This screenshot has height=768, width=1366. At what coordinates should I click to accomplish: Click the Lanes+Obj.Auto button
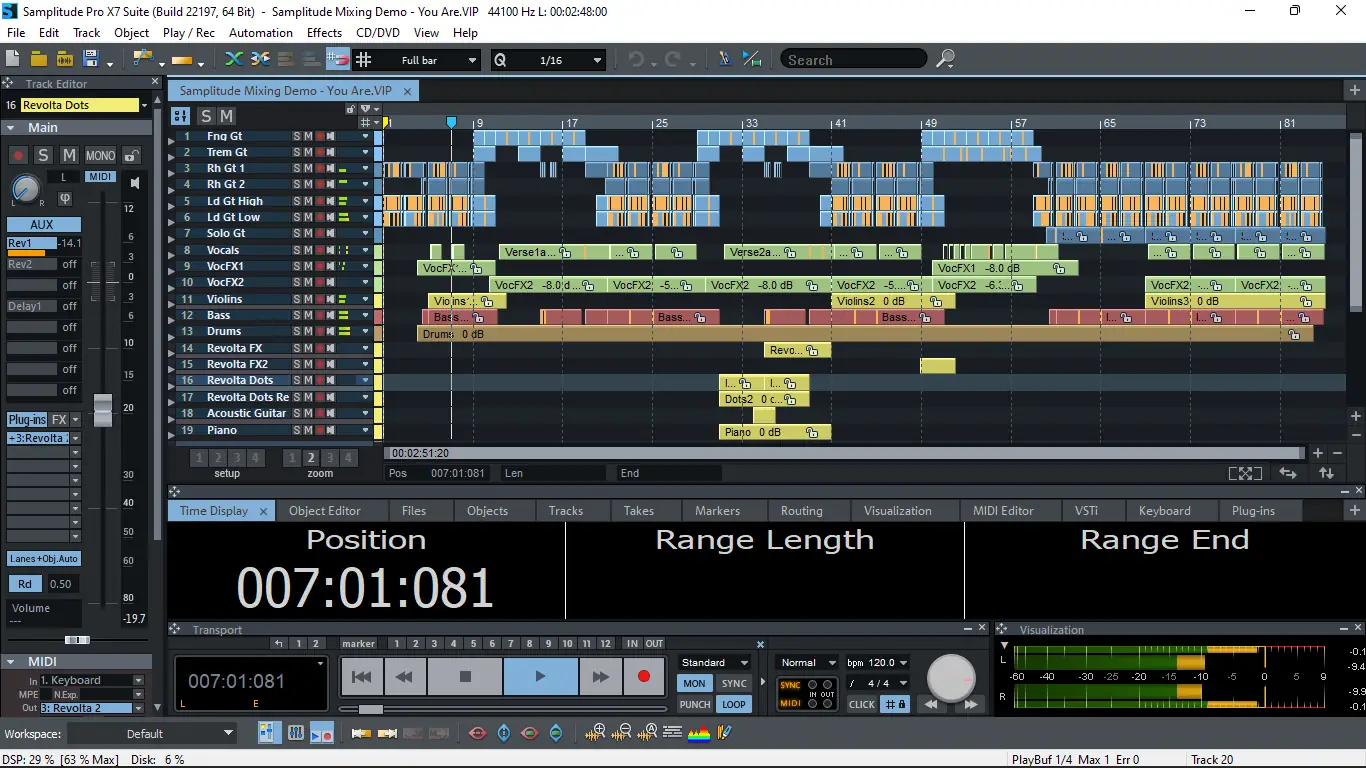pos(43,559)
